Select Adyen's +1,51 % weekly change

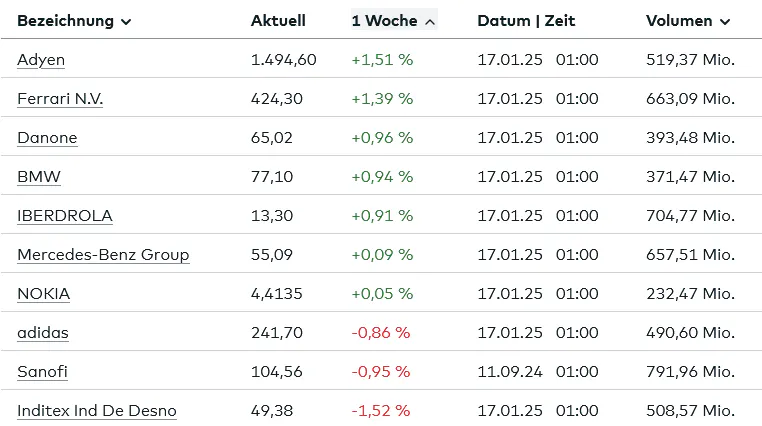(x=382, y=60)
